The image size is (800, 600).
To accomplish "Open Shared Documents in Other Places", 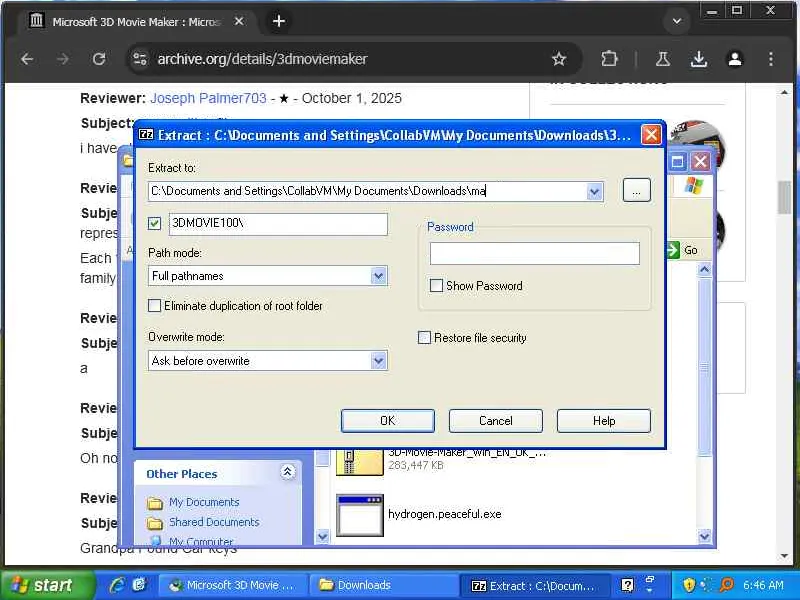I will (x=214, y=522).
